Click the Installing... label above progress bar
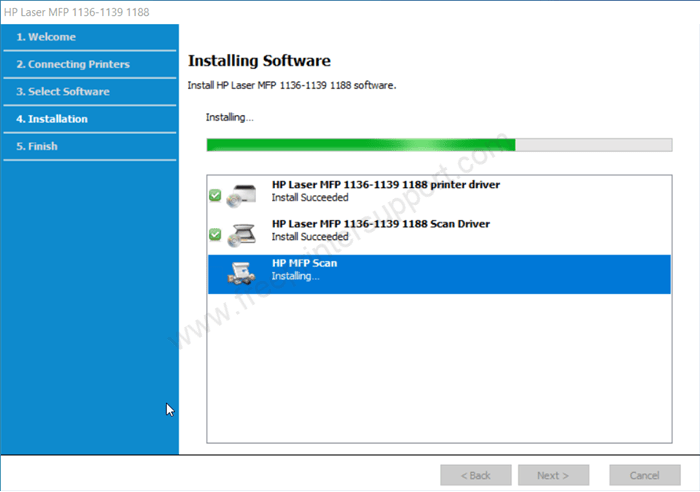Screen dimensions: 700x492 click(229, 117)
